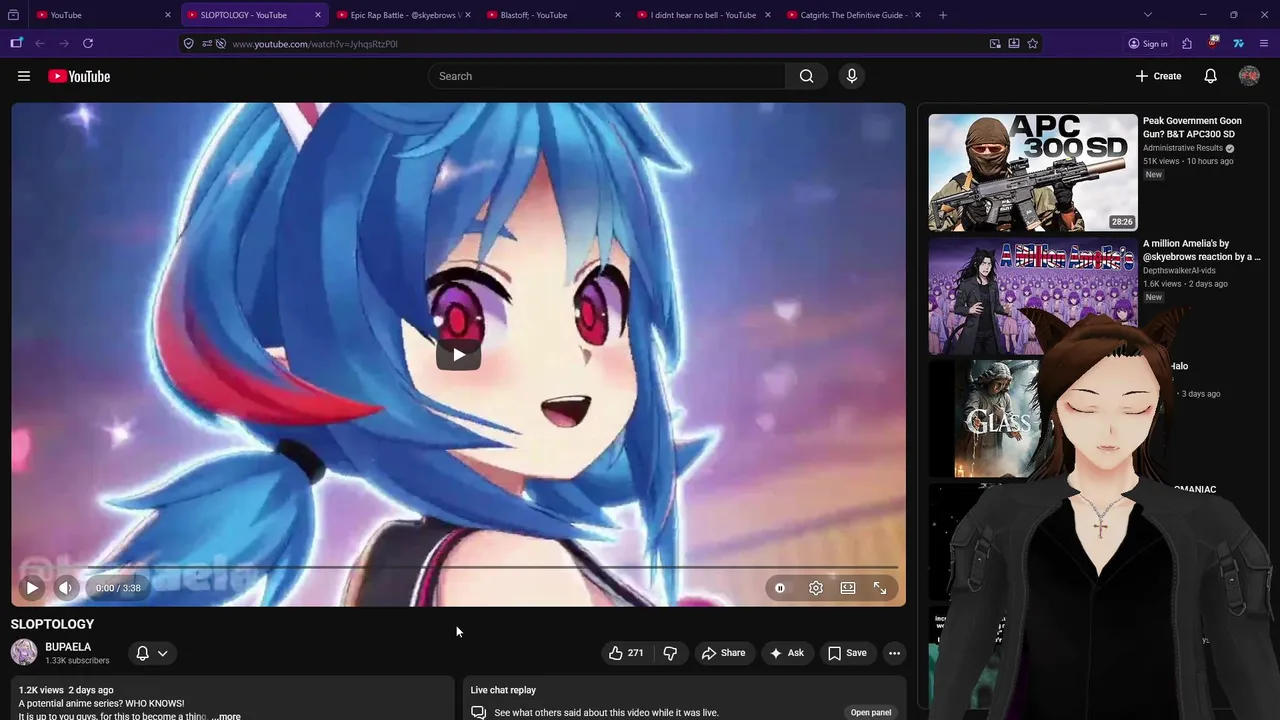This screenshot has width=1280, height=720.
Task: Go to YouTube home via logo
Action: point(79,76)
